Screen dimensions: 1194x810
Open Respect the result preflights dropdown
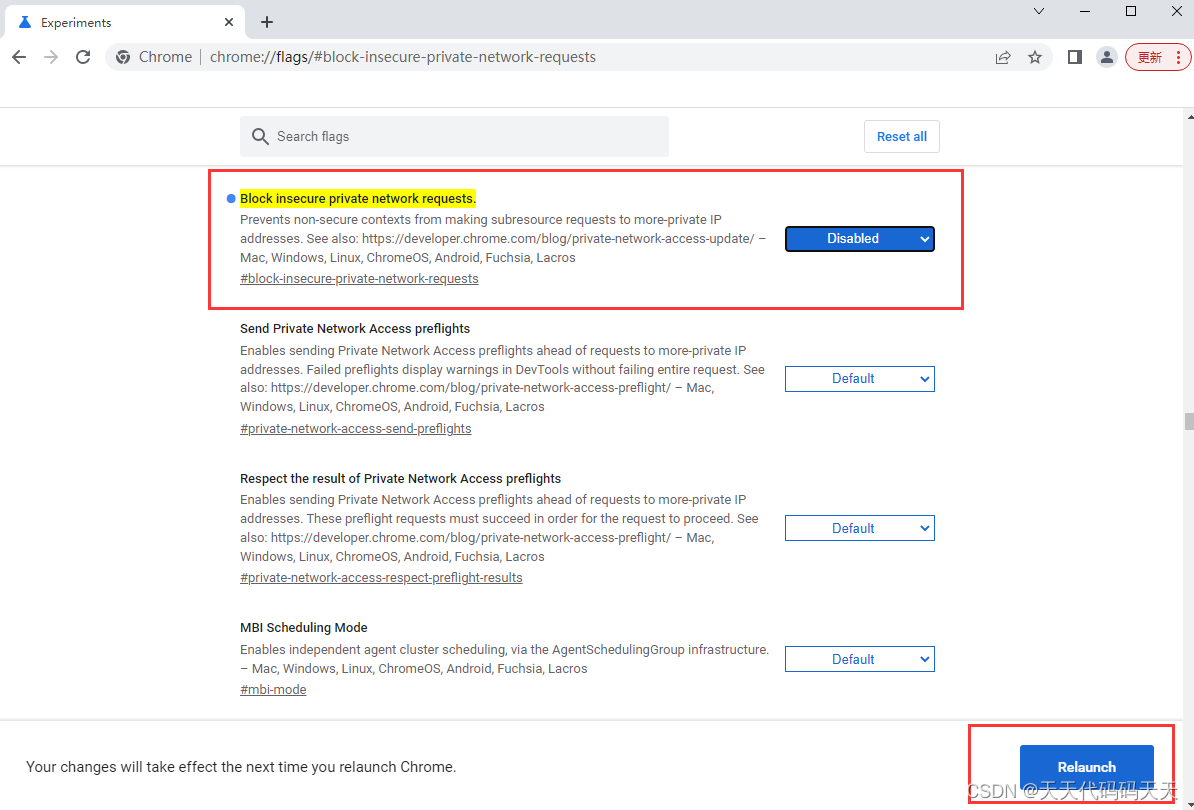(x=860, y=528)
